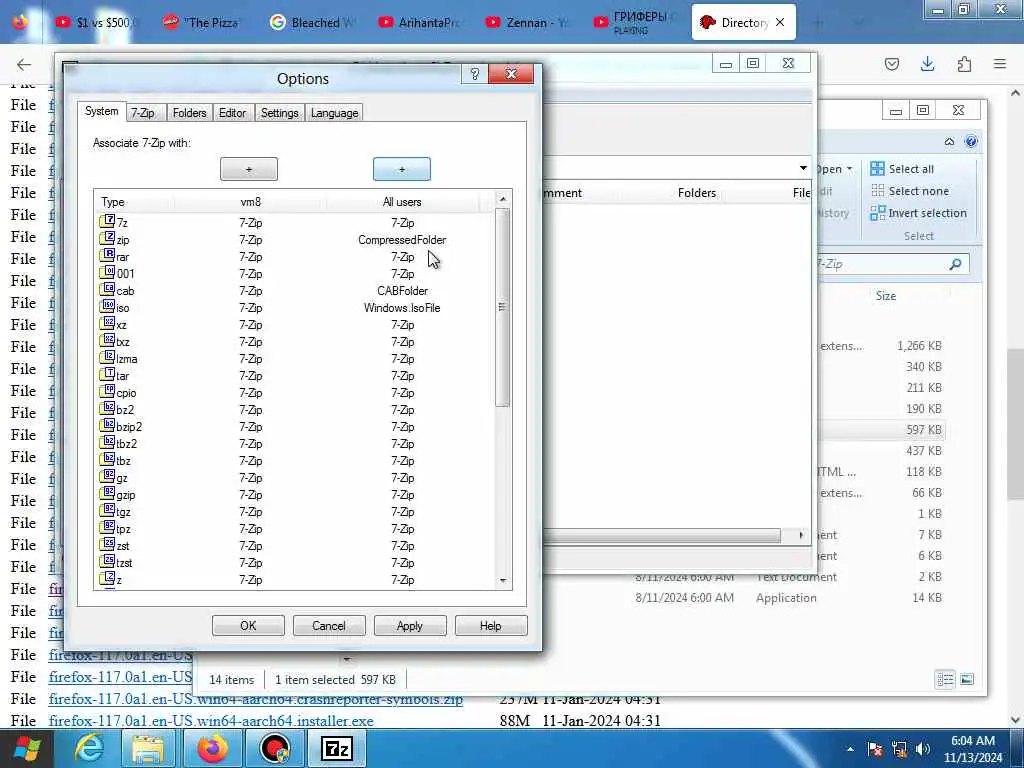Click the plus button above vm8 column
Viewport: 1024px width, 768px height.
click(x=249, y=169)
